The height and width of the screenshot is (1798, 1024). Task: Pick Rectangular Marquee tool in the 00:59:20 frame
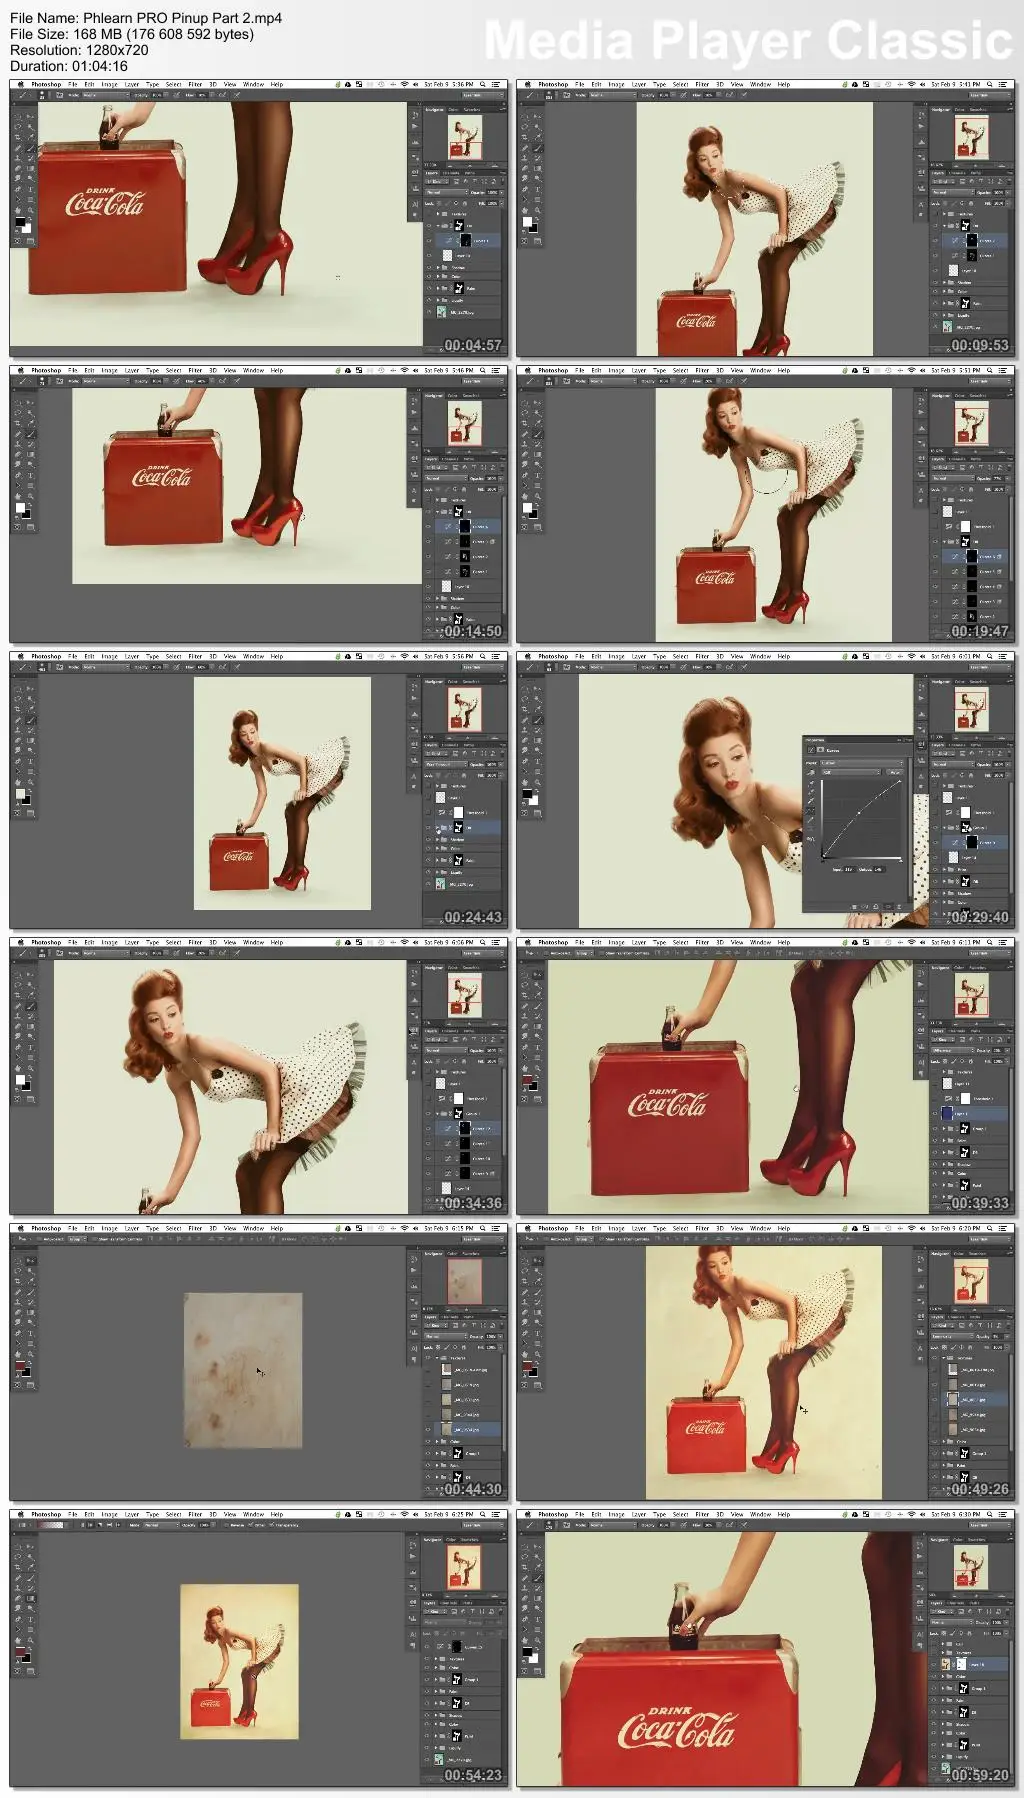pos(525,1546)
